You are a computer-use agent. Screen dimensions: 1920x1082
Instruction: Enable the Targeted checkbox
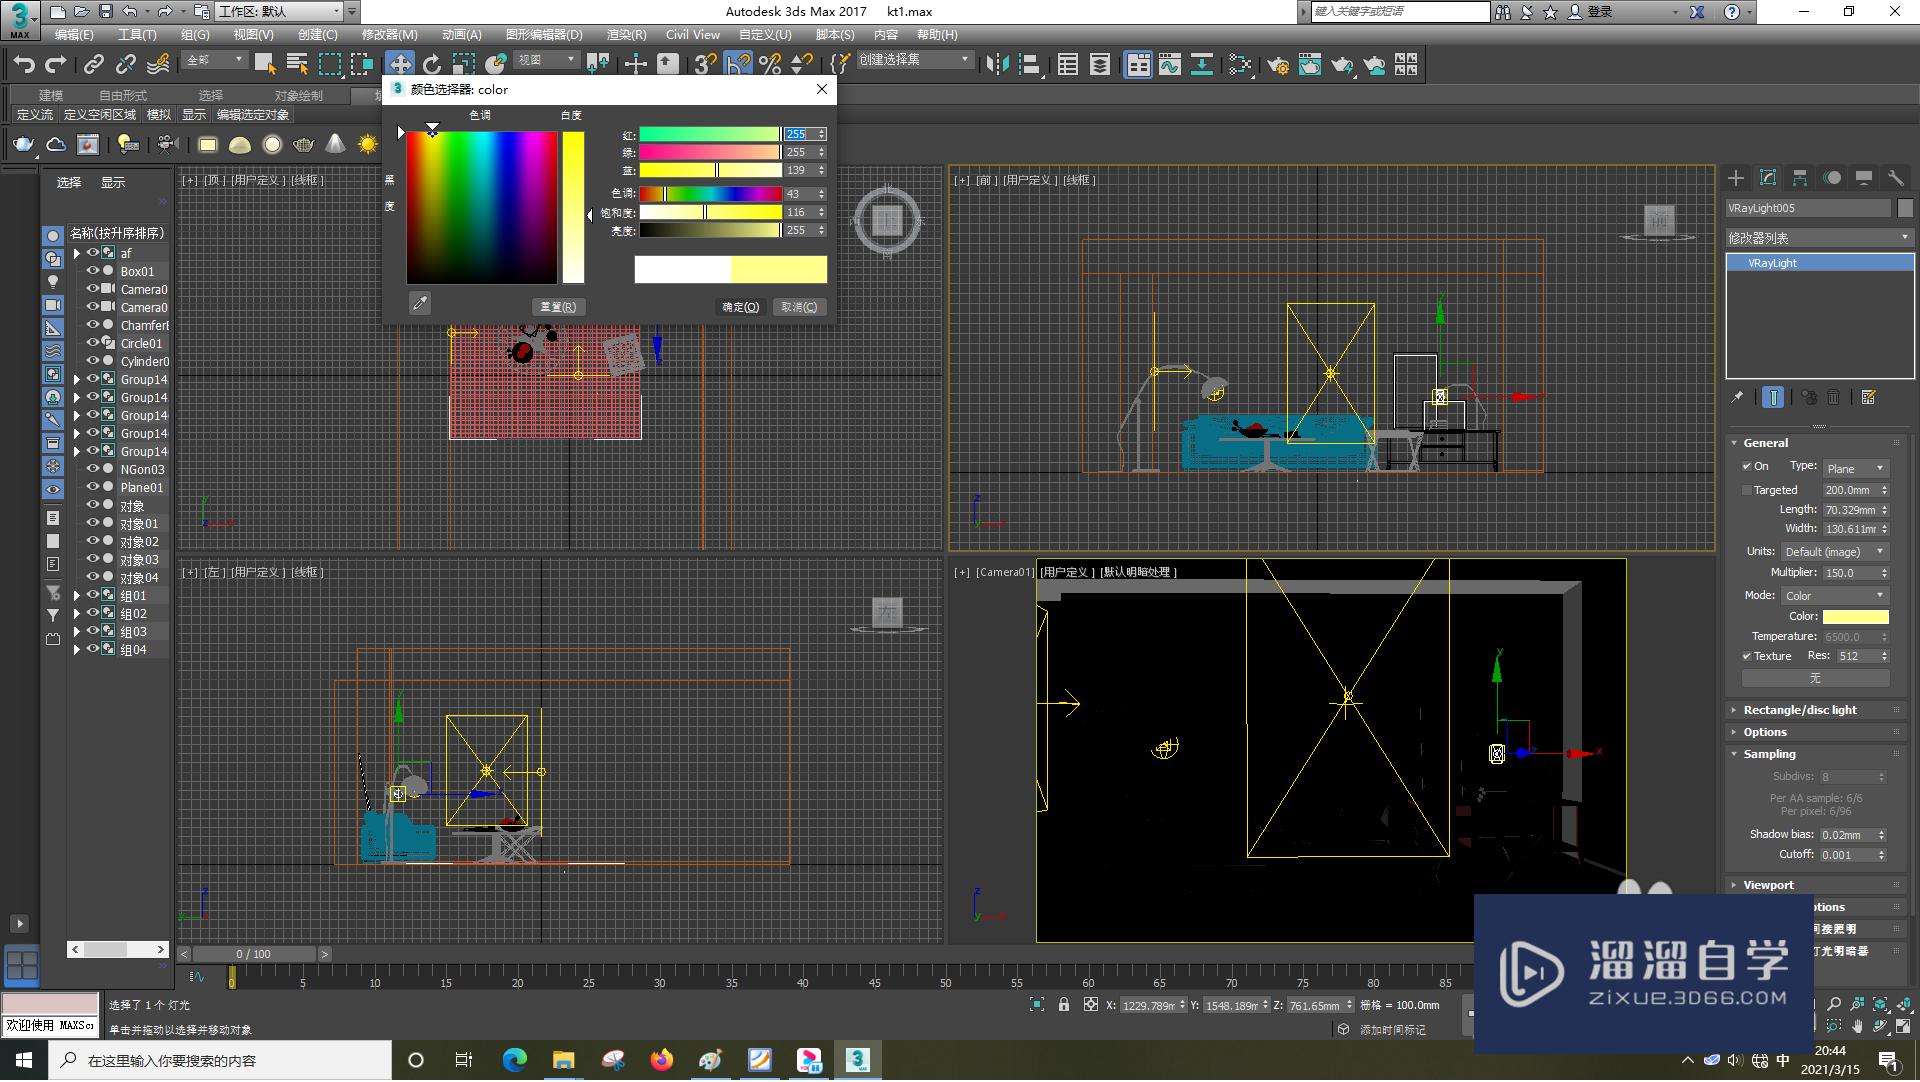1747,490
